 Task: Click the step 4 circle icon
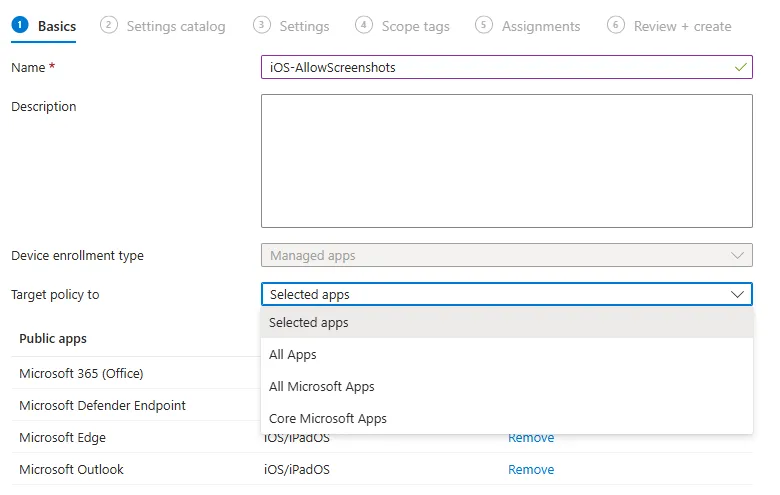coord(364,24)
